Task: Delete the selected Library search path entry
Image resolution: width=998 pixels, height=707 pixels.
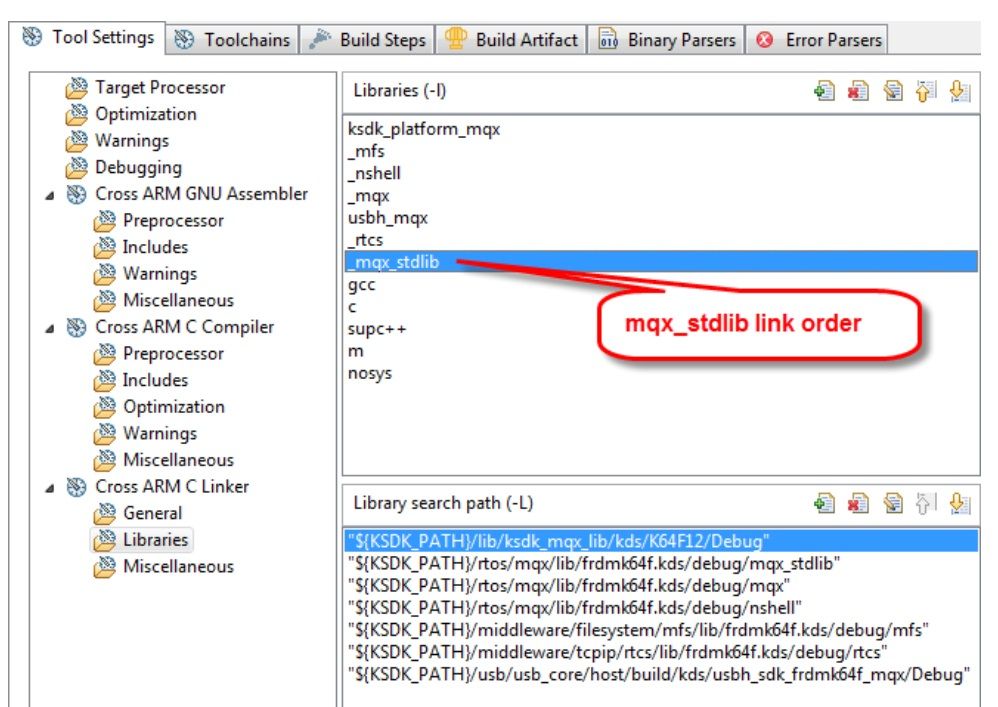Action: point(858,503)
